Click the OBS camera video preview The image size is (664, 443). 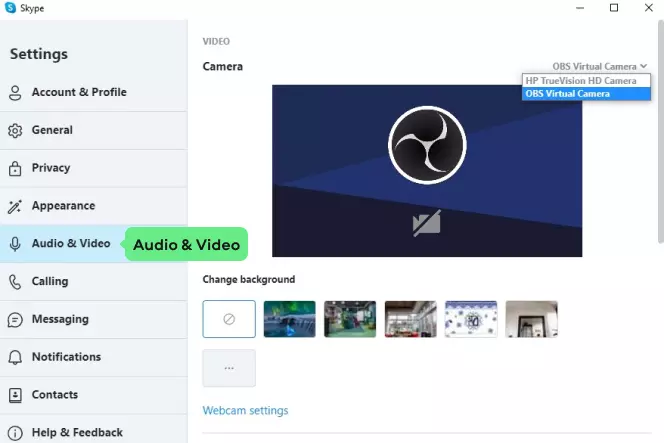427,171
